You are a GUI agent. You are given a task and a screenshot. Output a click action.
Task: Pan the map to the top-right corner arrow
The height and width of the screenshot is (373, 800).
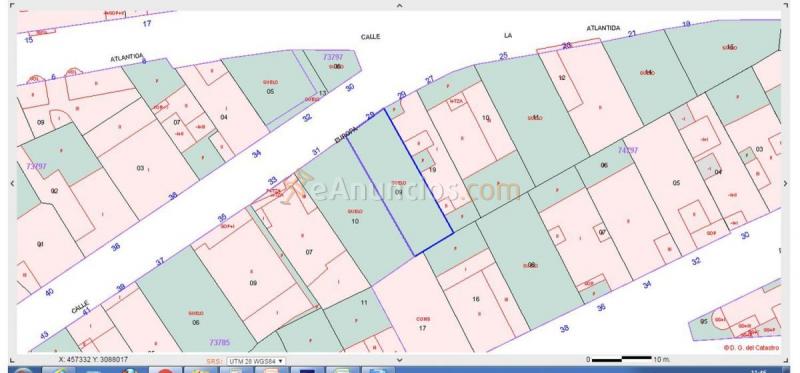coord(786,6)
